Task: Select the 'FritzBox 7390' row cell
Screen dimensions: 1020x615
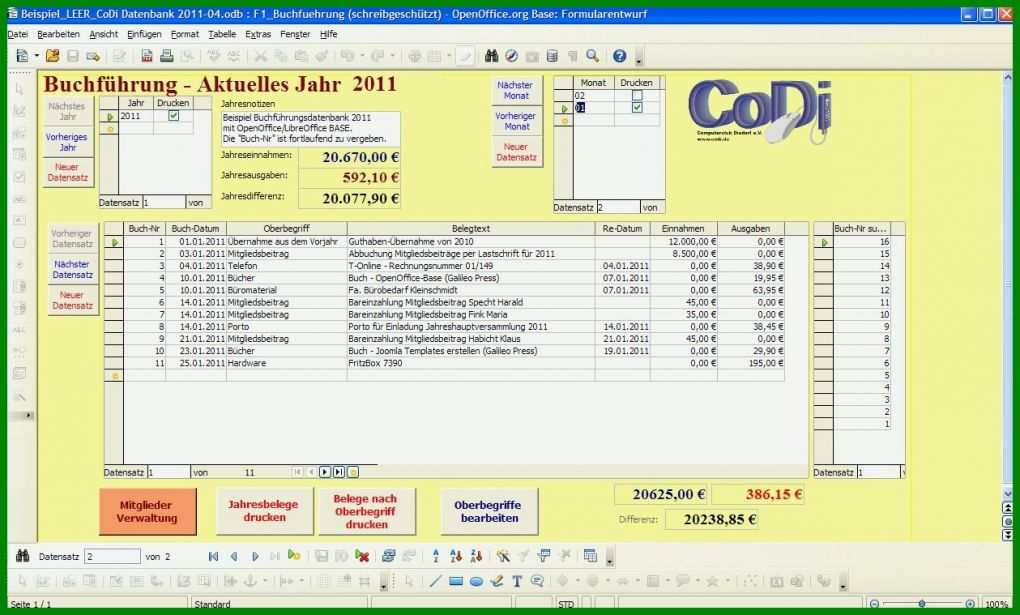Action: pos(471,363)
